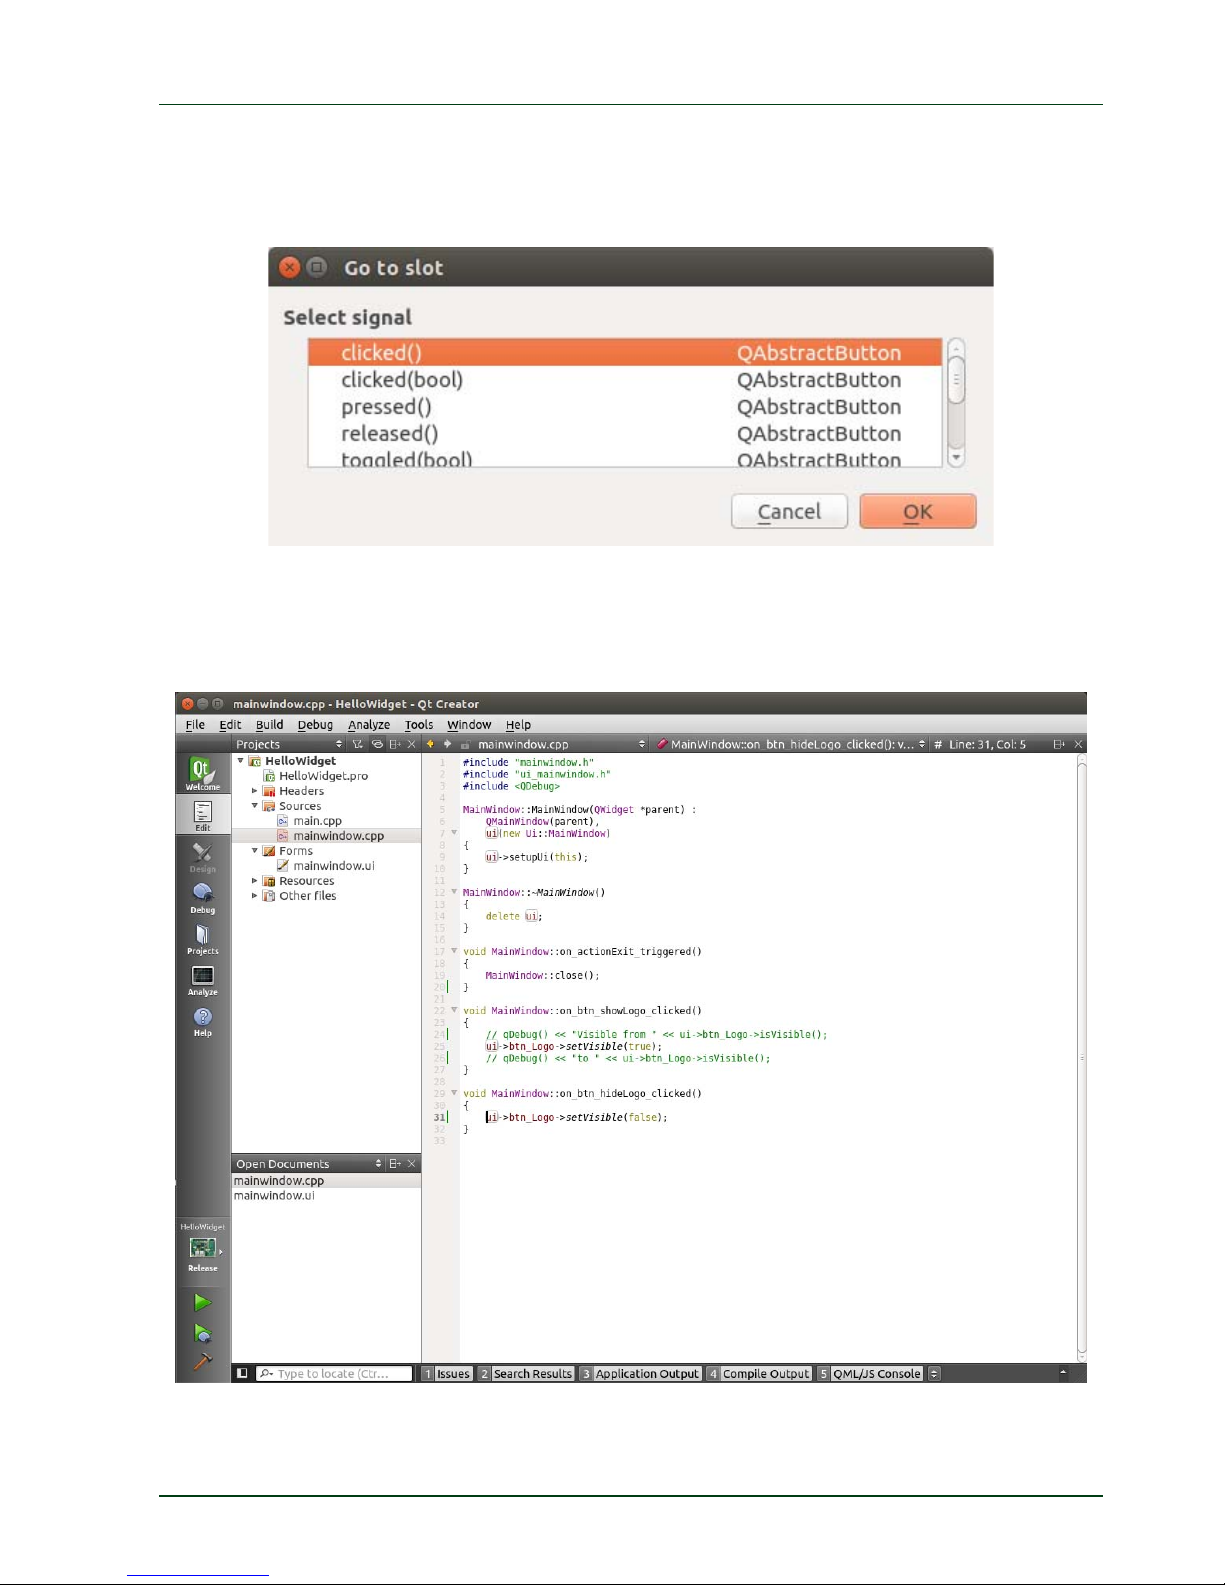Toggle the left sidebar visibility button
1225x1585 pixels.
point(242,1373)
